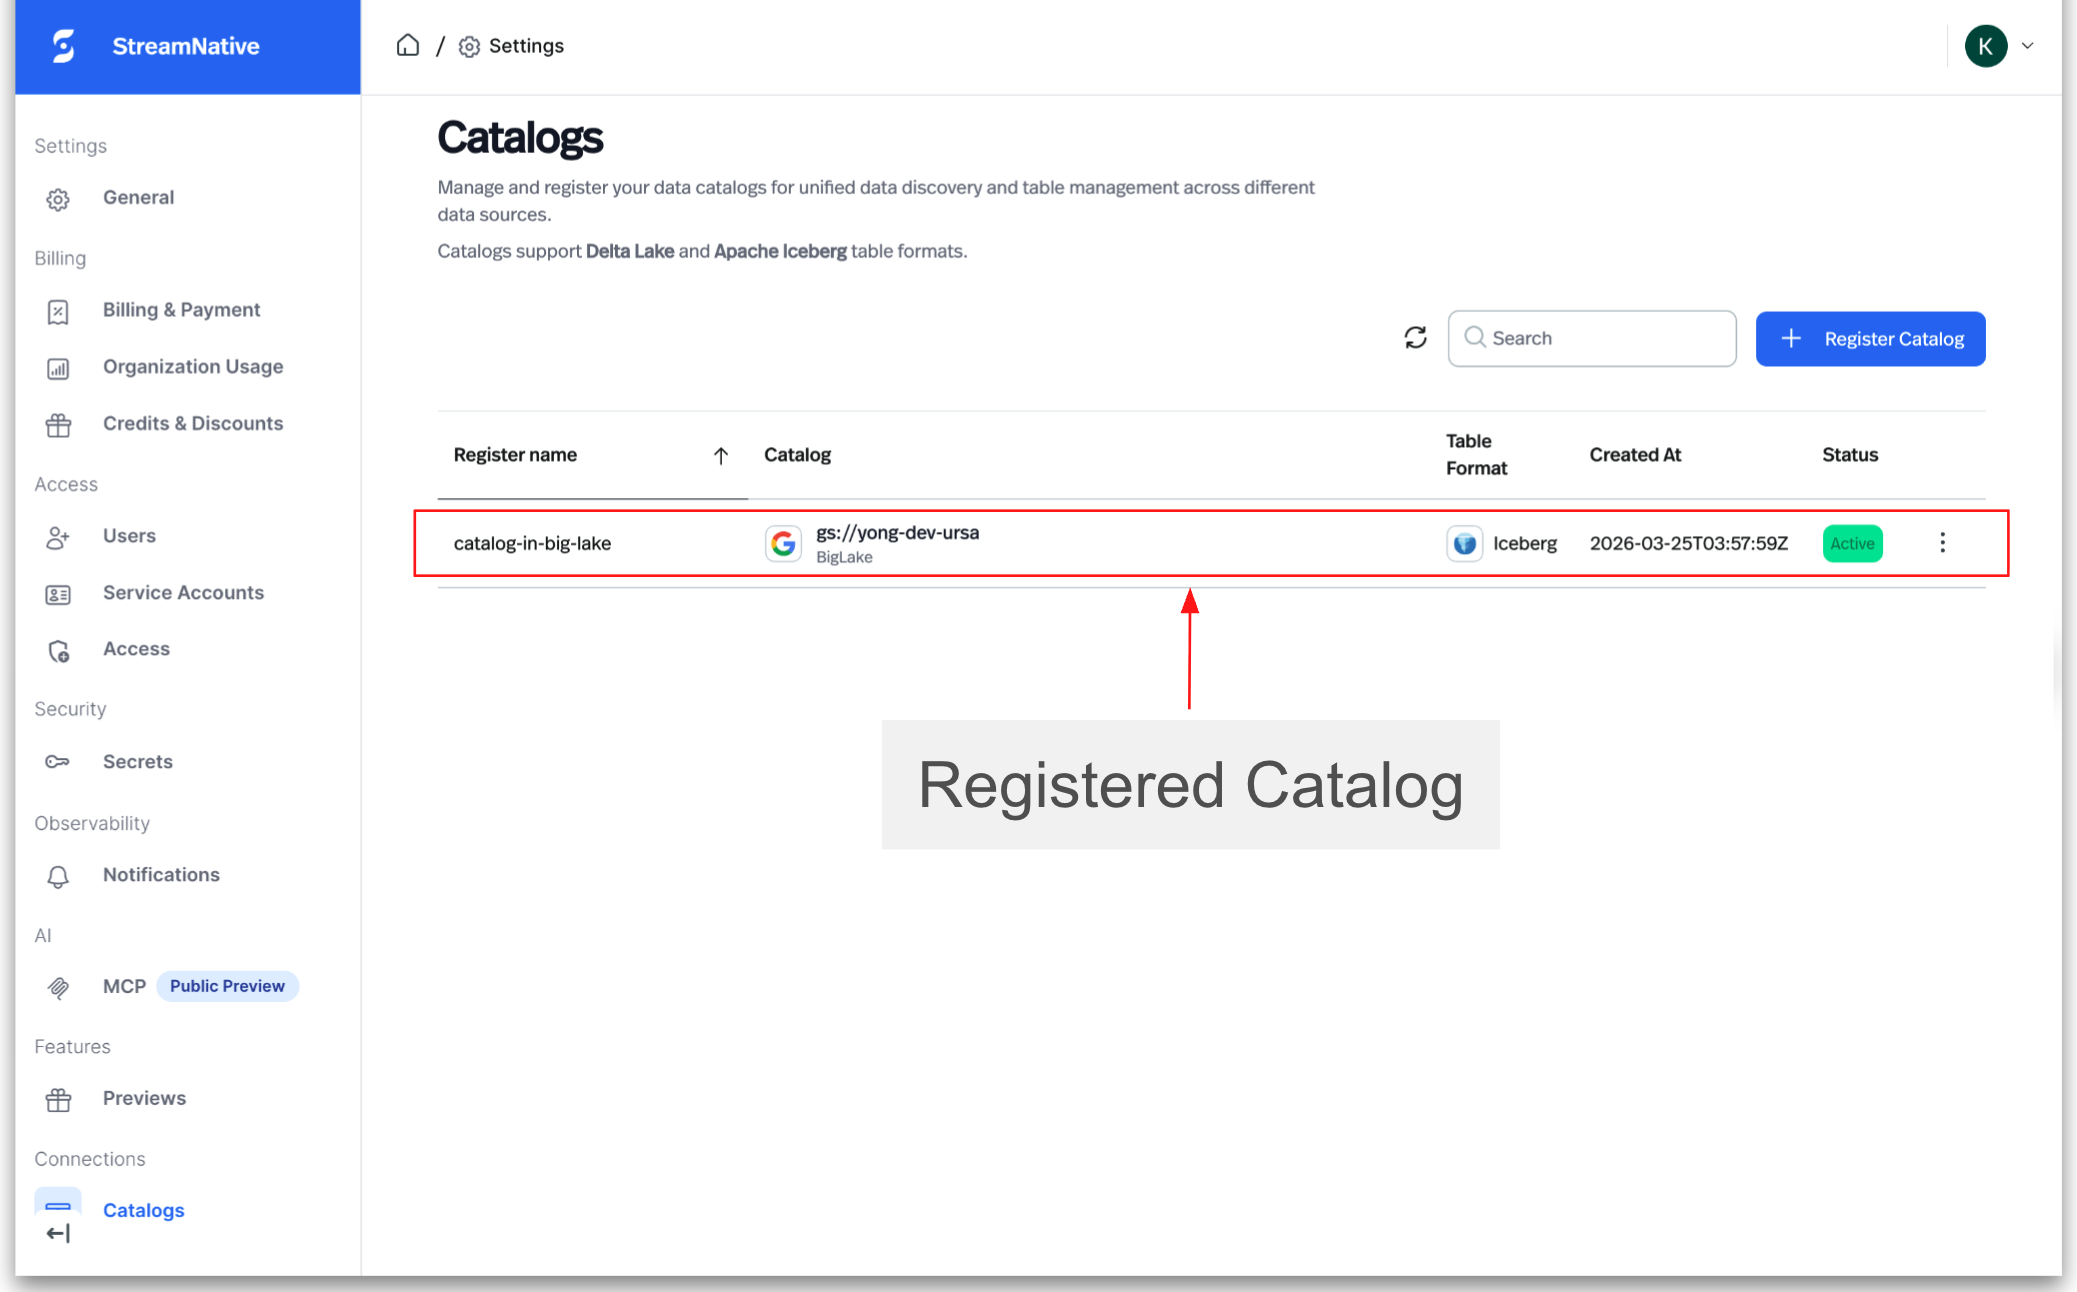Screen dimensions: 2077x1292
Task: Click the user avatar K
Action: [1985, 46]
